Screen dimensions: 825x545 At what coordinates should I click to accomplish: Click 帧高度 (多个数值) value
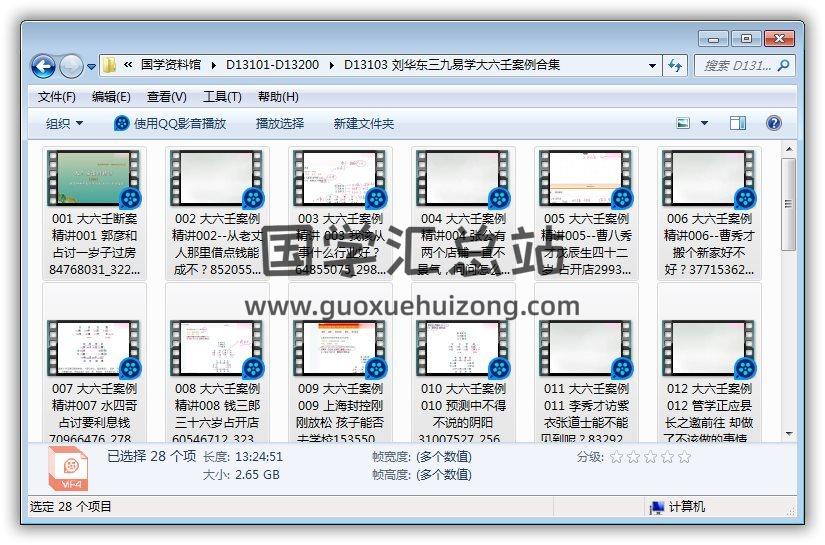pos(444,475)
